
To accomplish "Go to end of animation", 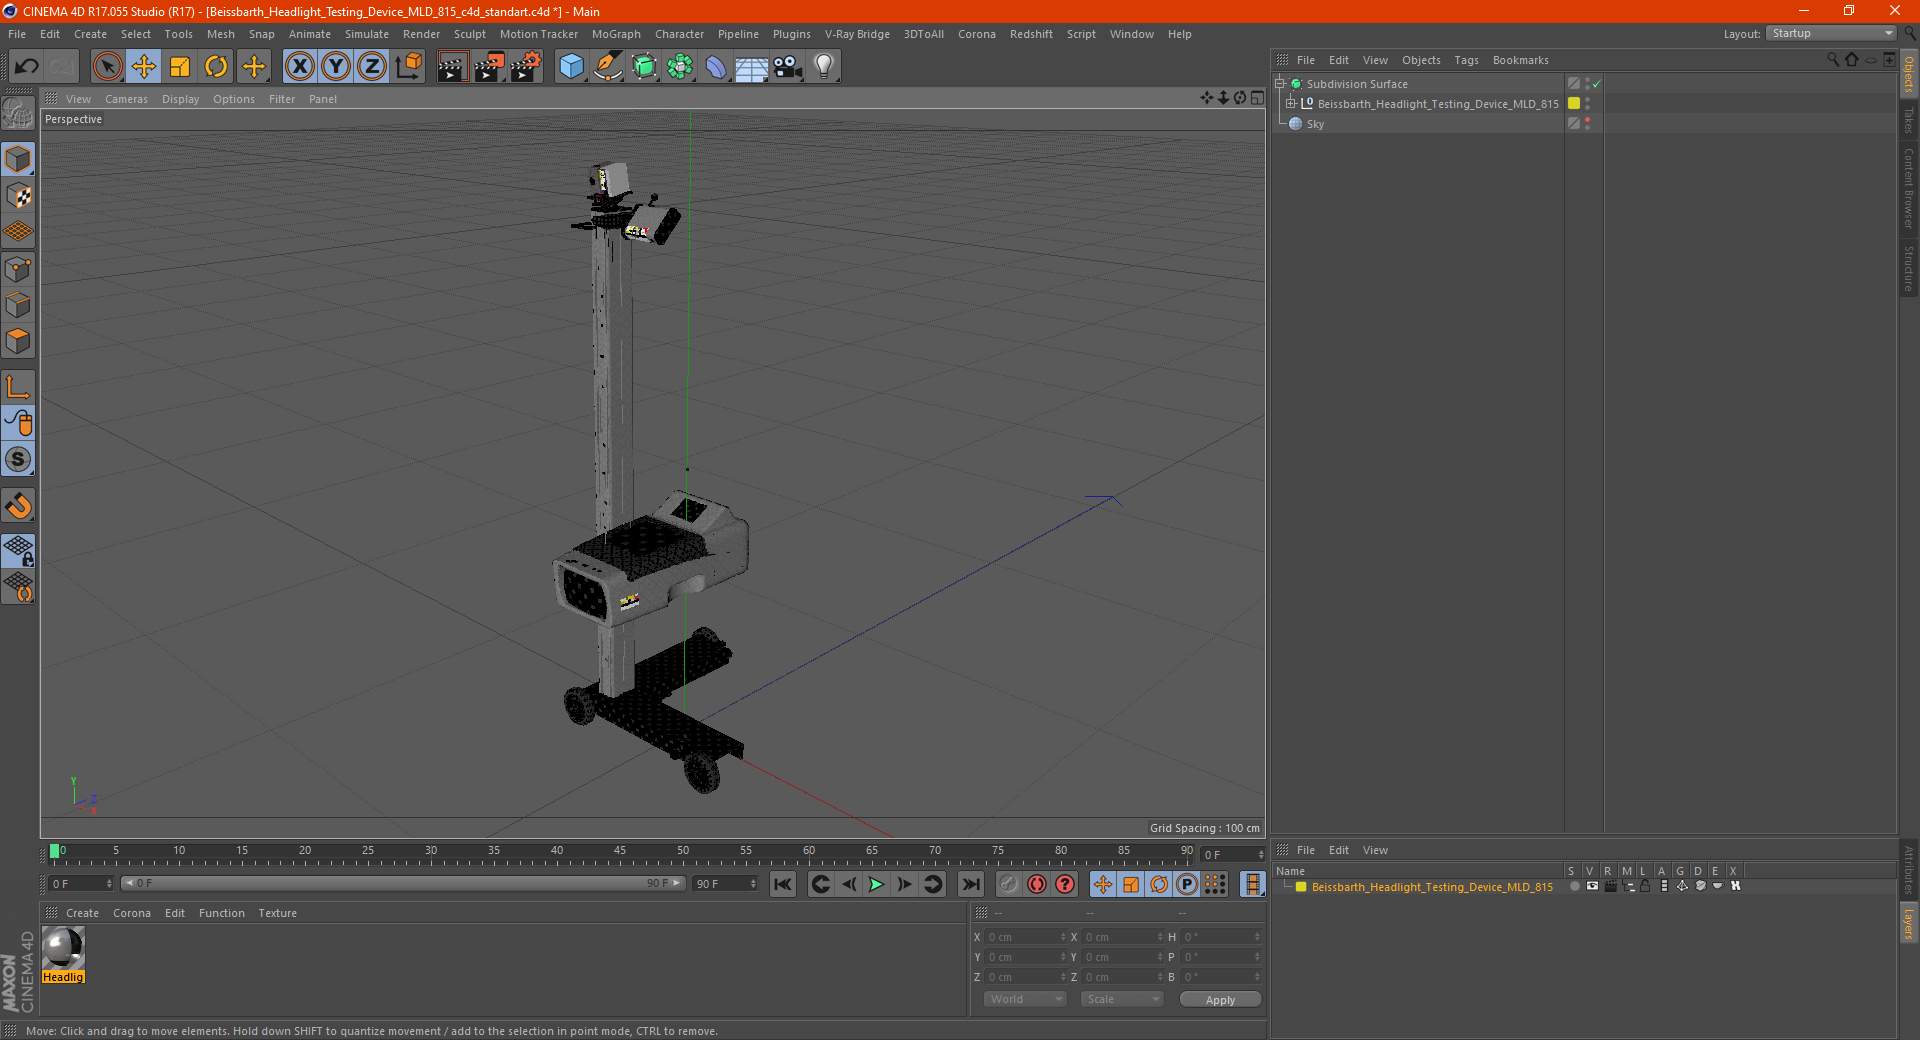I will pyautogui.click(x=970, y=884).
